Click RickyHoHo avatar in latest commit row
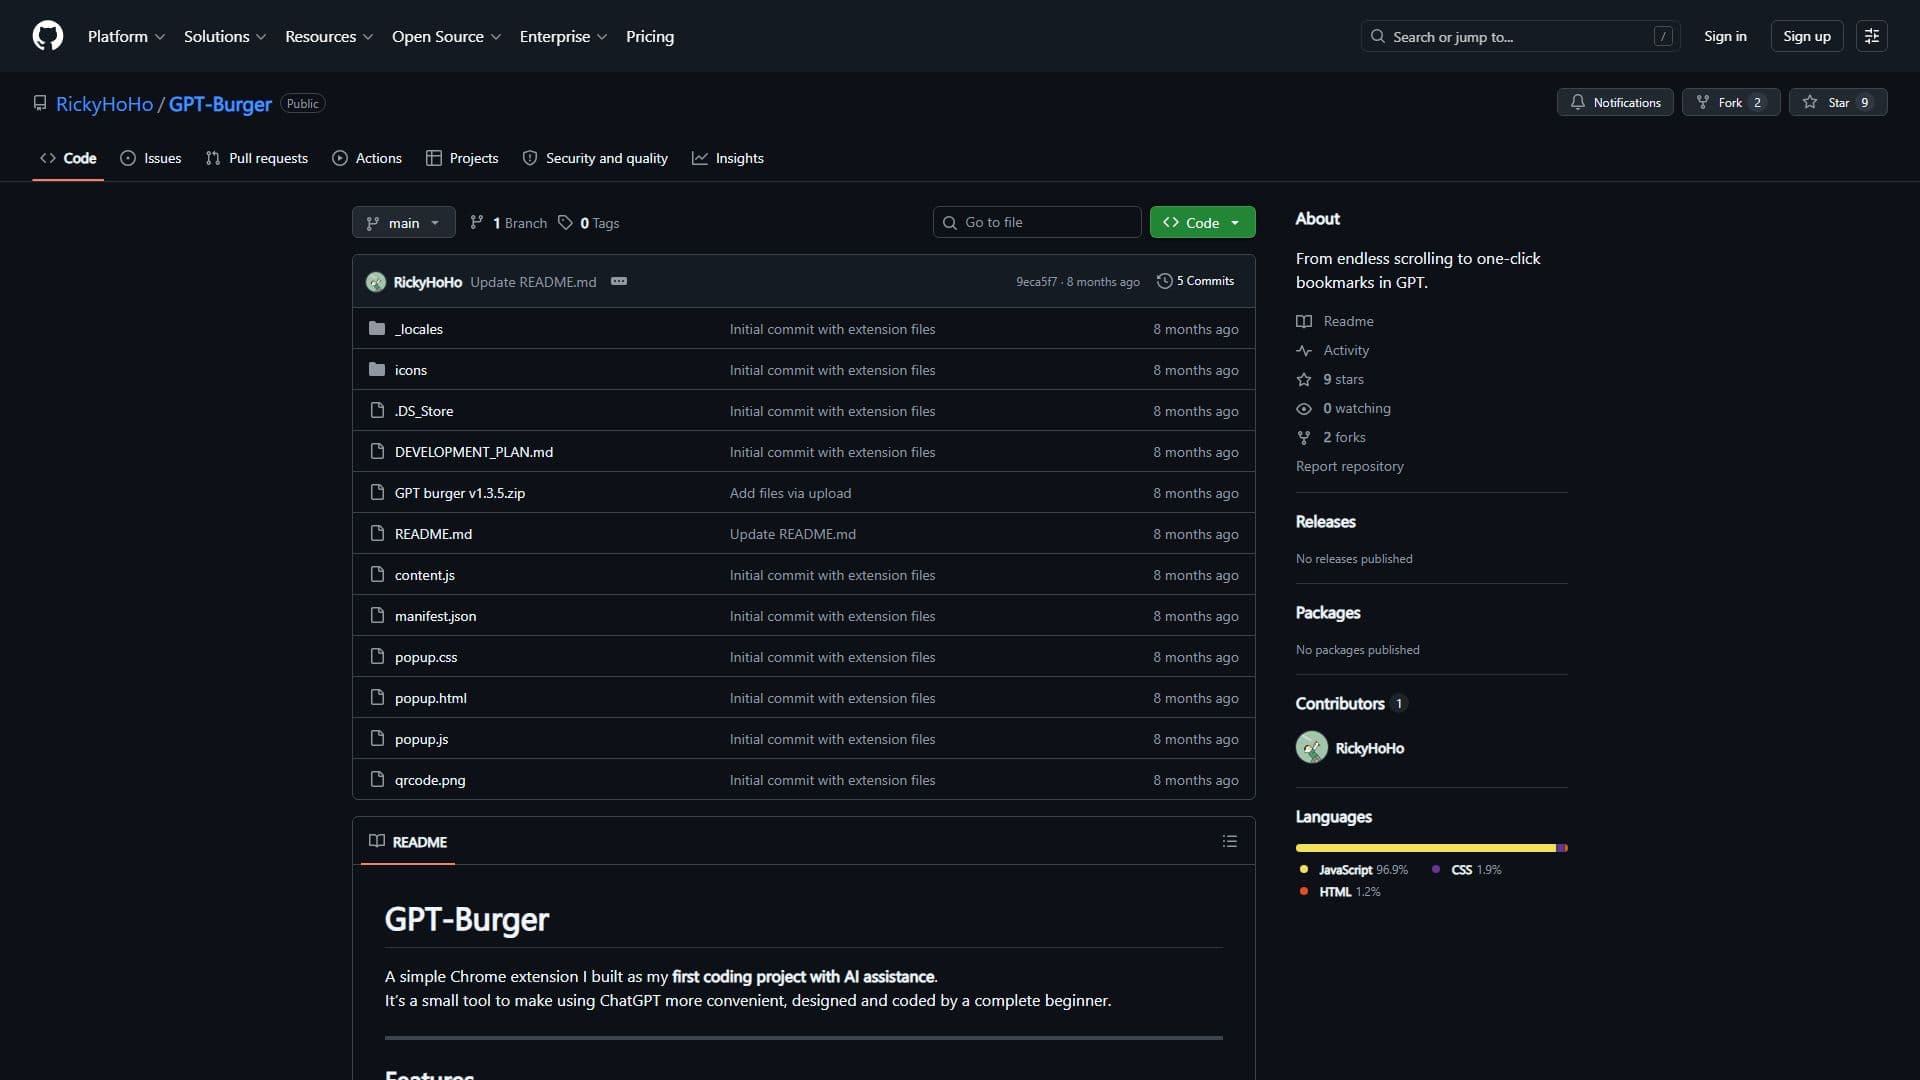Screen dimensions: 1920x1080 pyautogui.click(x=376, y=282)
